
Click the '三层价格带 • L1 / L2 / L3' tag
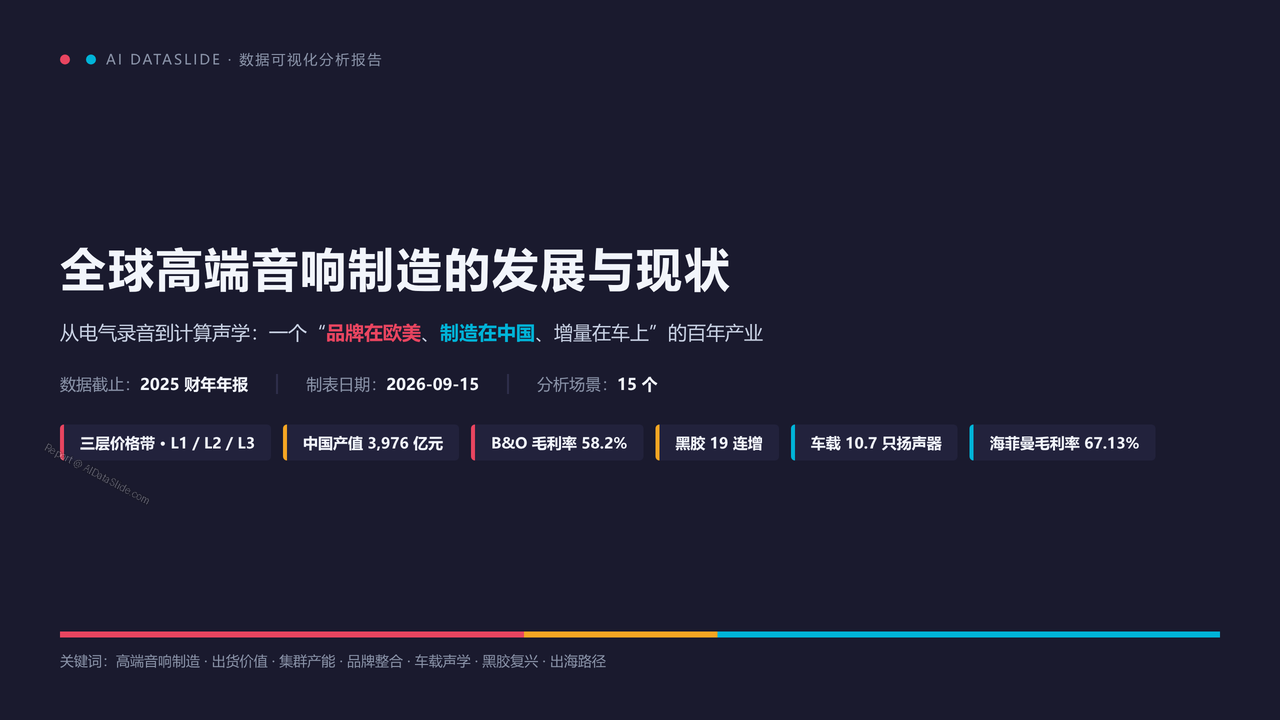[165, 443]
